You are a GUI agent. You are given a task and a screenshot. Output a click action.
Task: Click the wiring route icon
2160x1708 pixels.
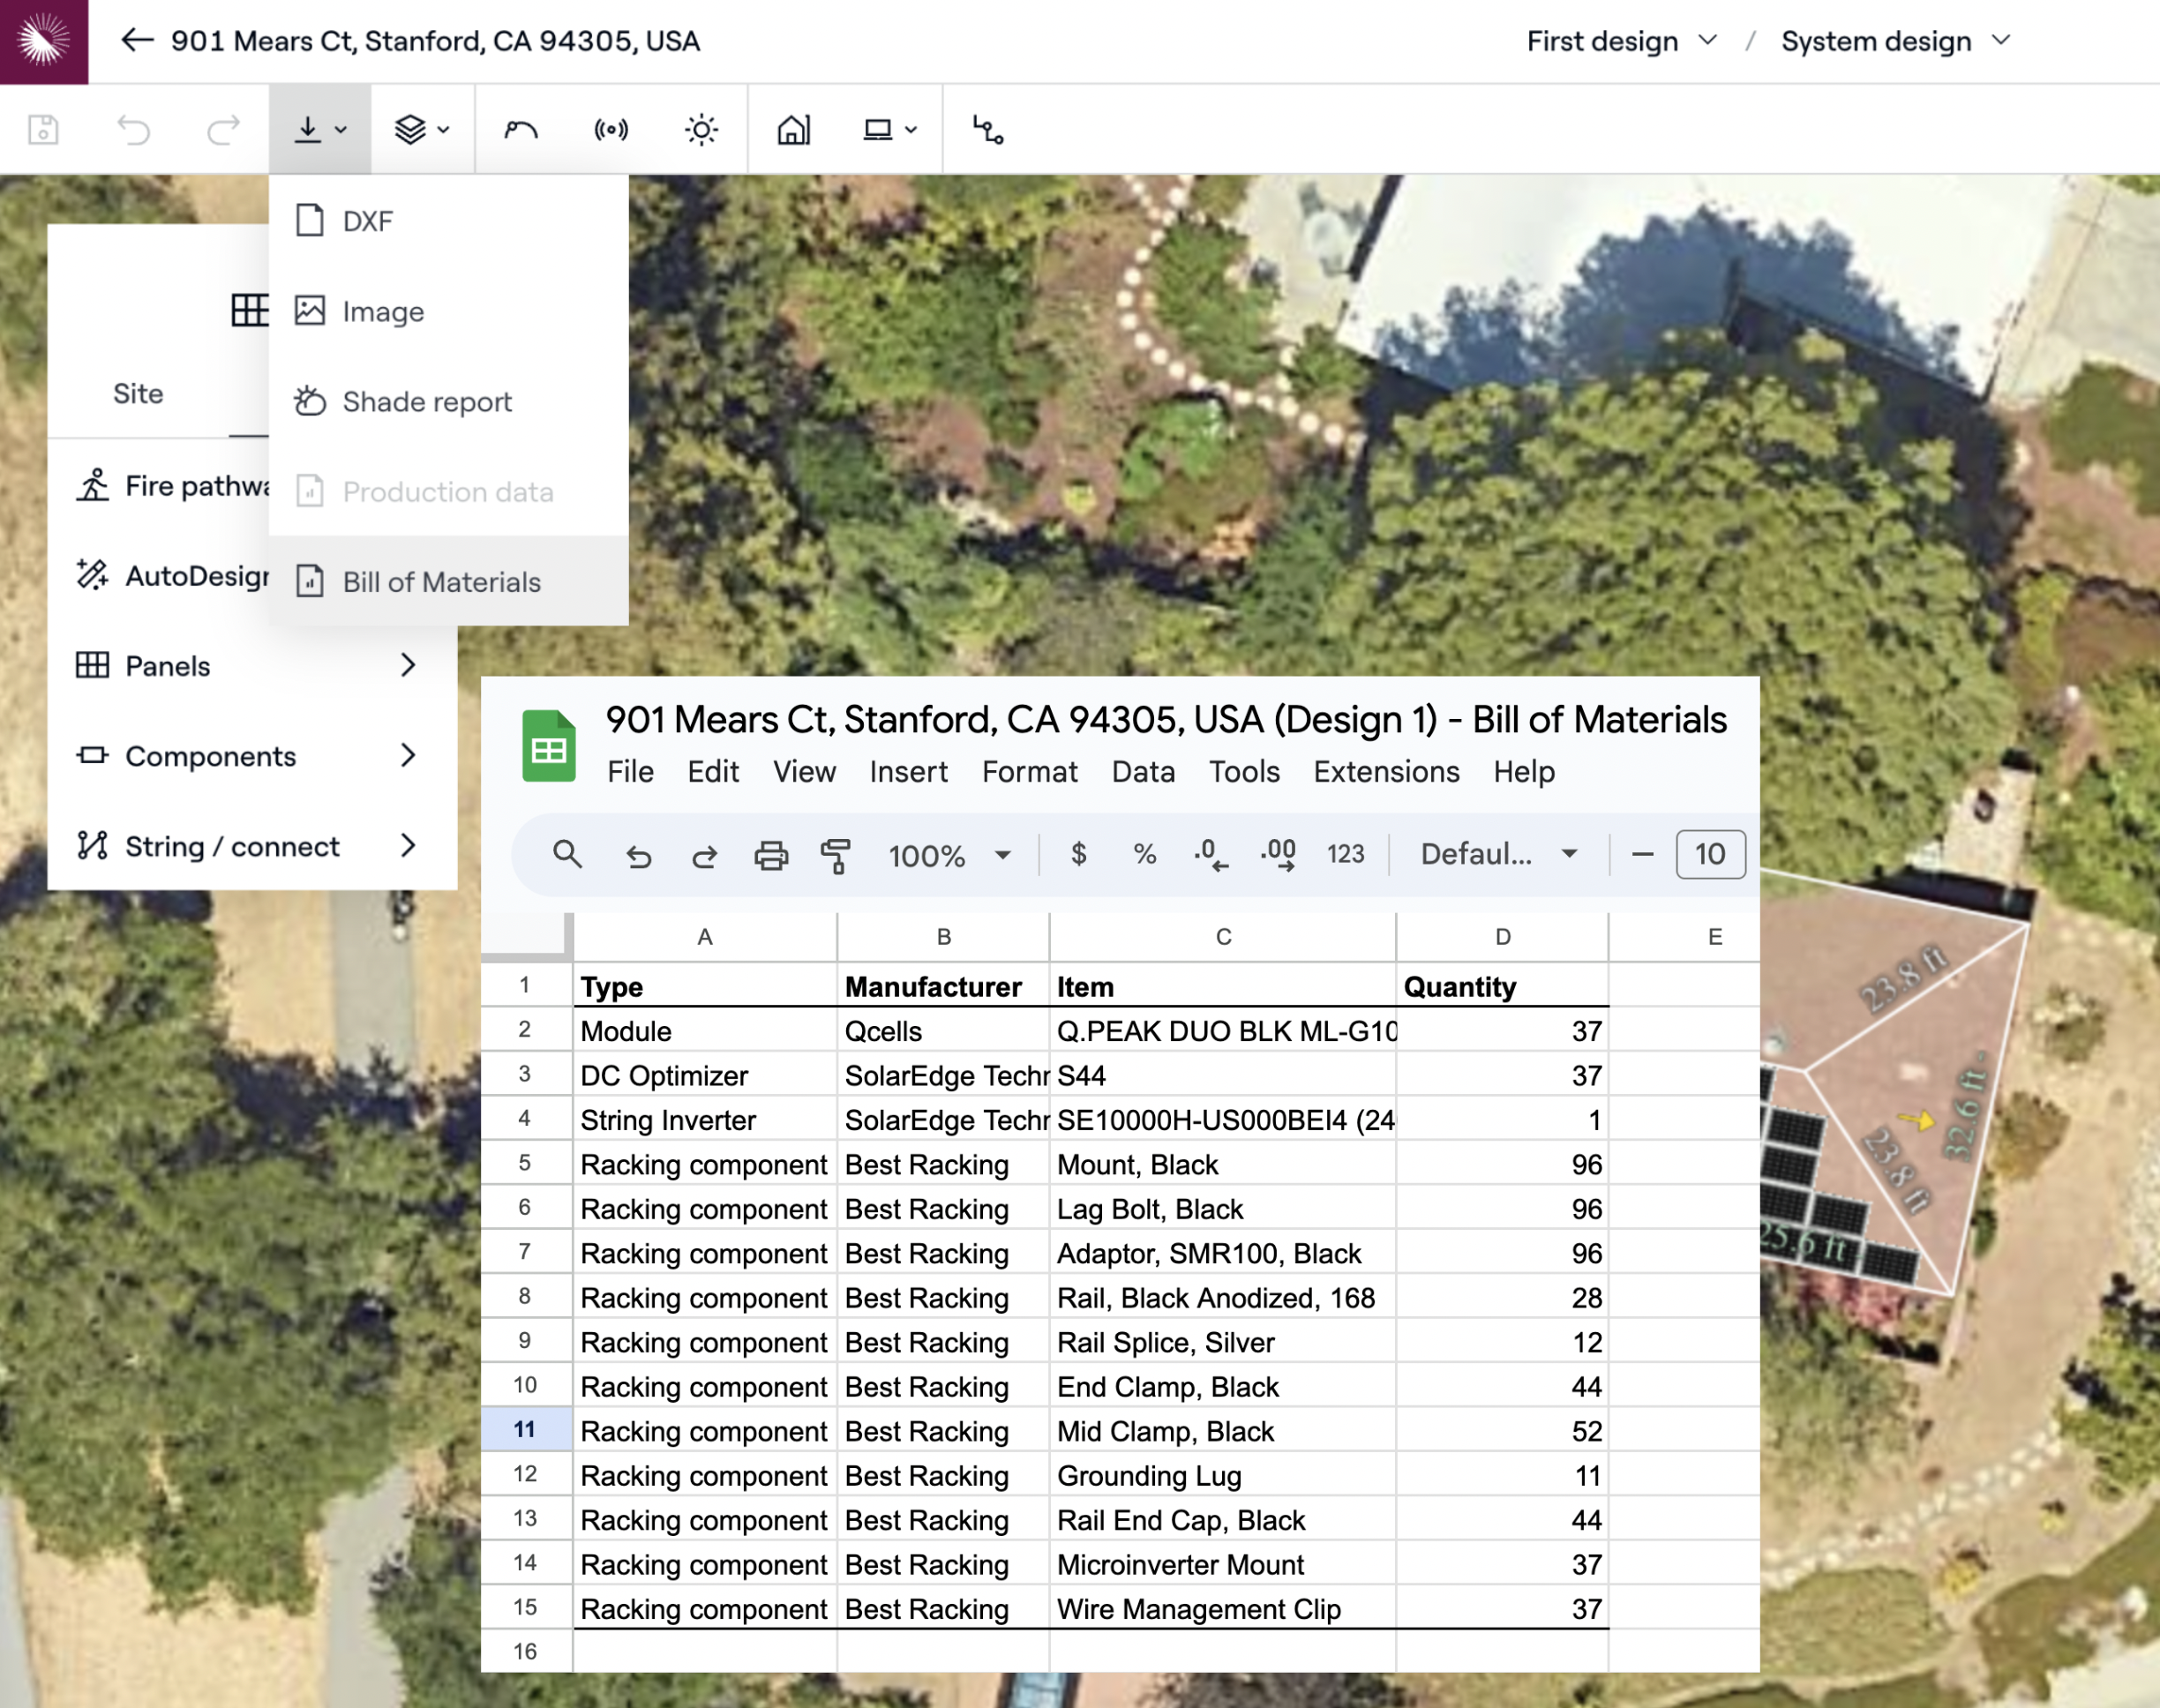tap(988, 130)
